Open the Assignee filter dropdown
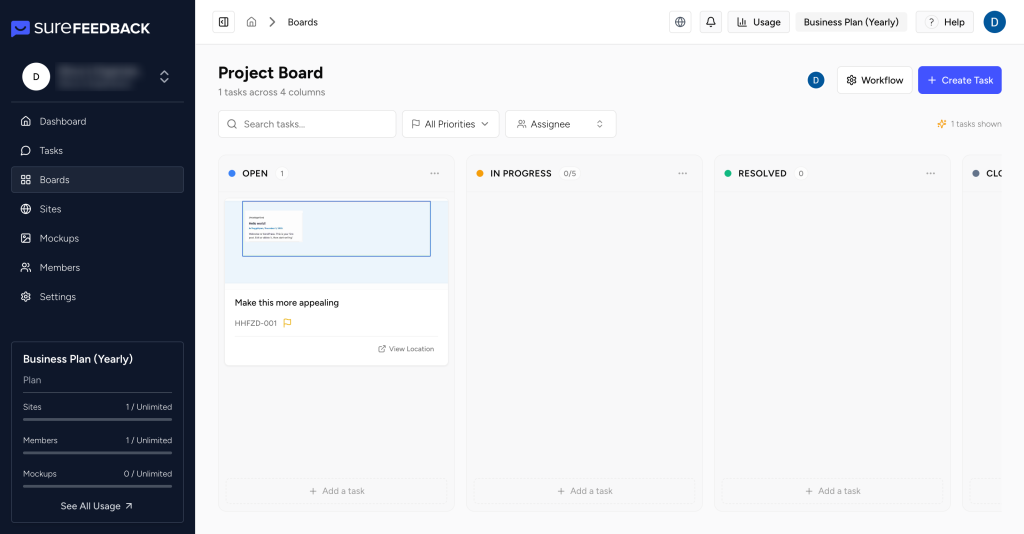 (560, 124)
